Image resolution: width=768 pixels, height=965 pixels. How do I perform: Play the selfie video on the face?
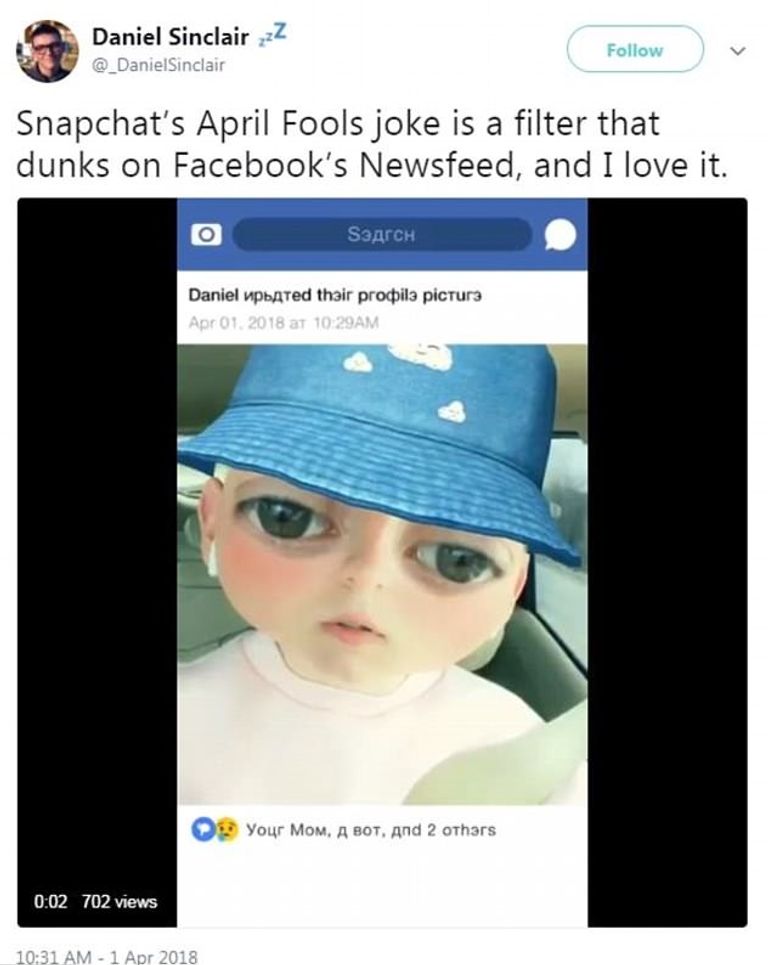tap(381, 580)
